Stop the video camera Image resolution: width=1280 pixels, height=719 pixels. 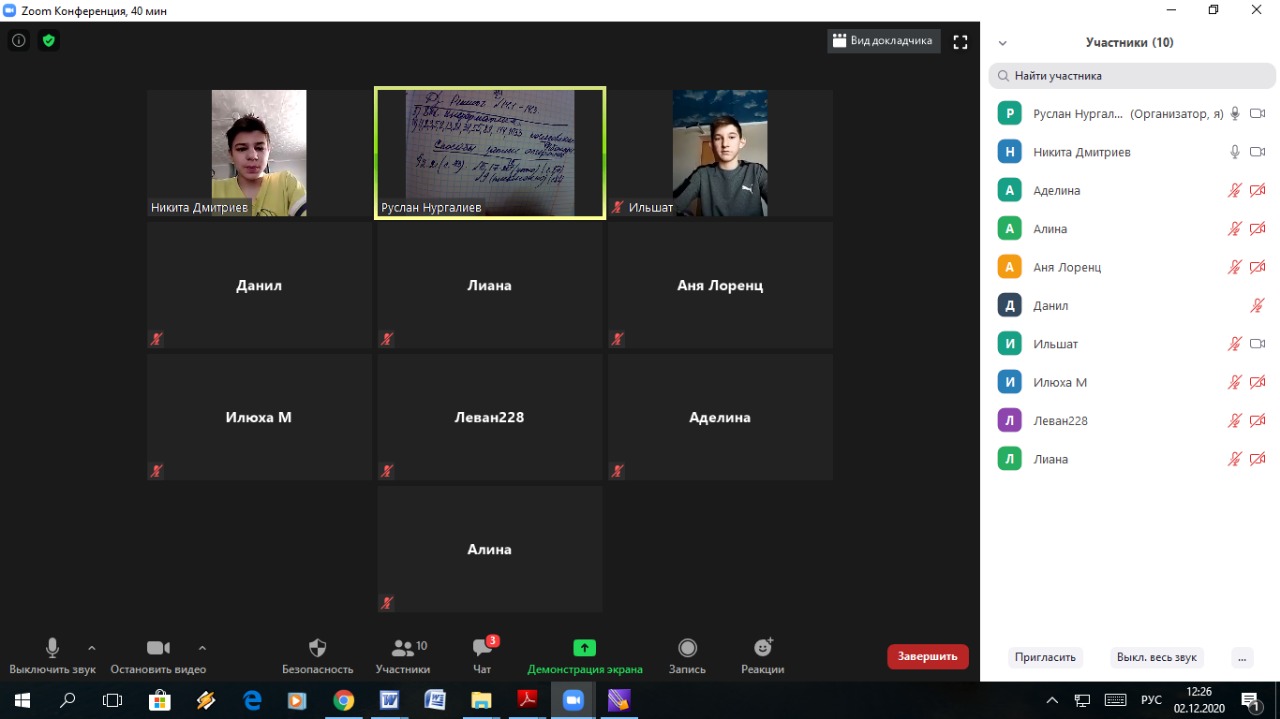pyautogui.click(x=158, y=649)
